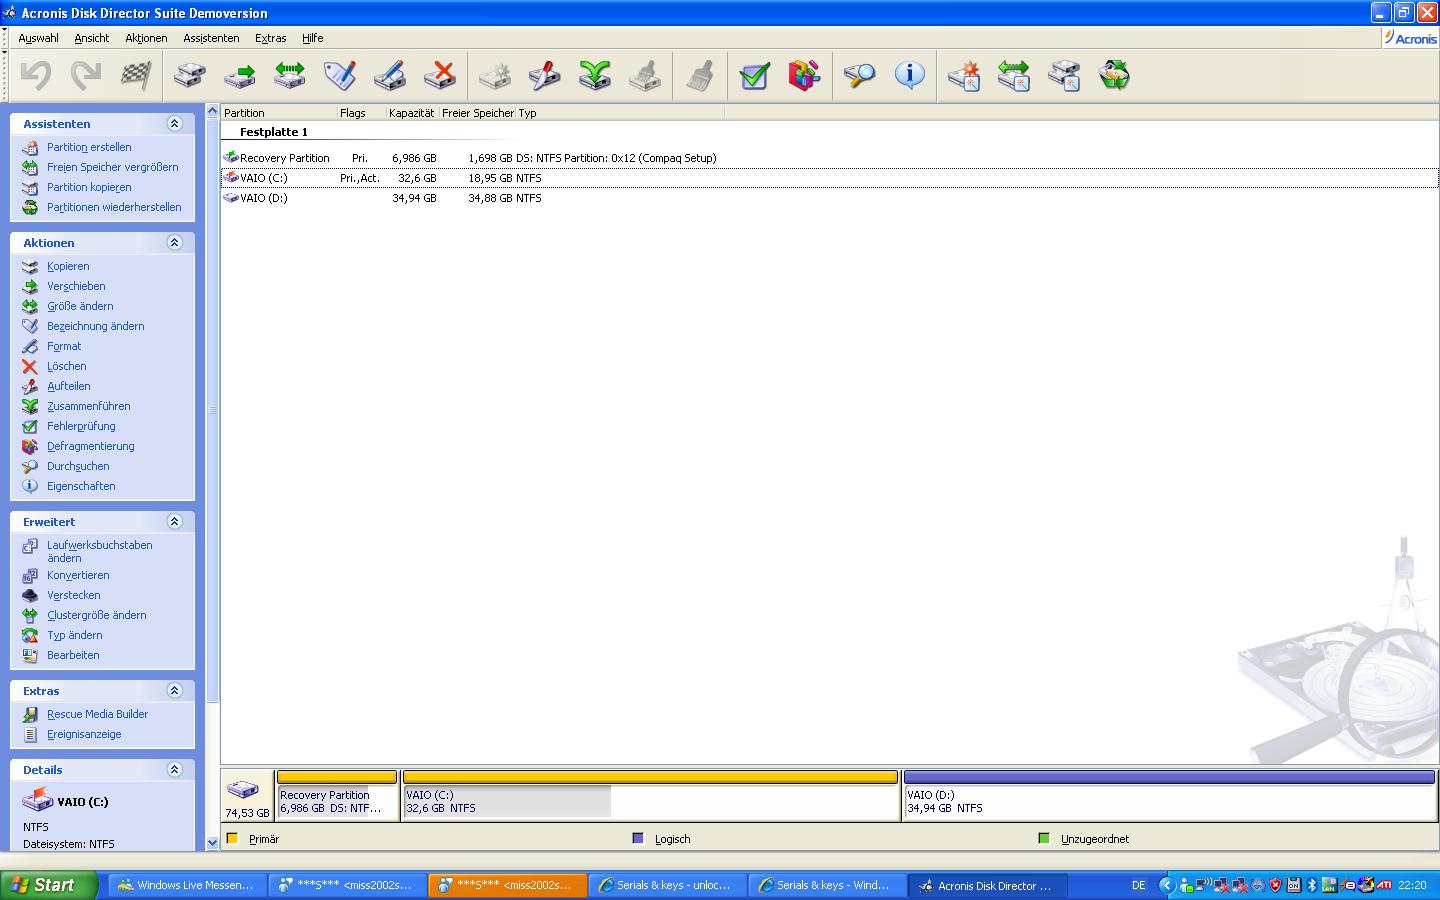Click the Change label tag toolbar icon

coord(340,75)
